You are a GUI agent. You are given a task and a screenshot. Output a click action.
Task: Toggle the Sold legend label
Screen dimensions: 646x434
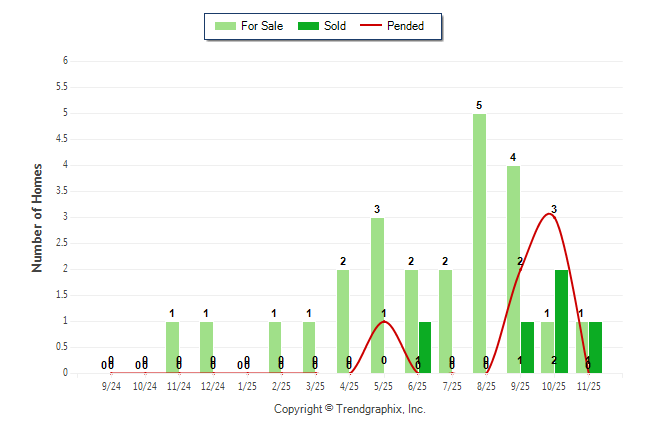tap(335, 26)
